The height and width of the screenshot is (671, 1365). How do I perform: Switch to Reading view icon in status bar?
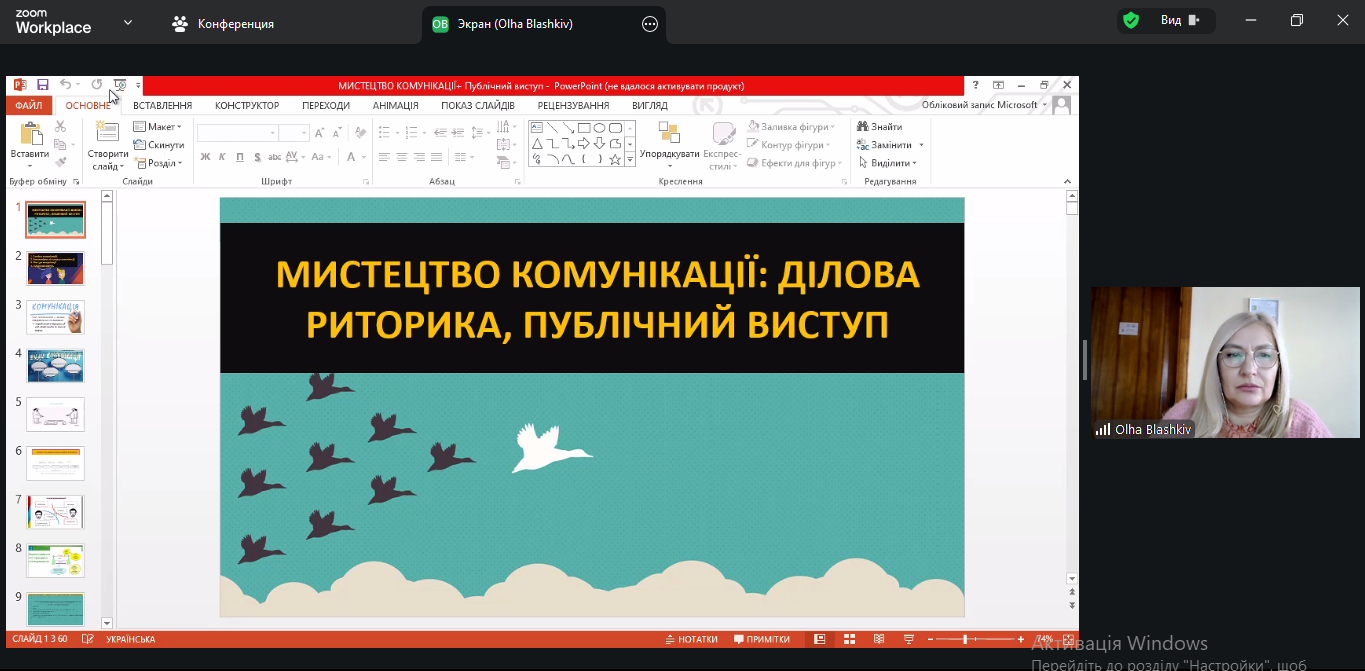[879, 639]
